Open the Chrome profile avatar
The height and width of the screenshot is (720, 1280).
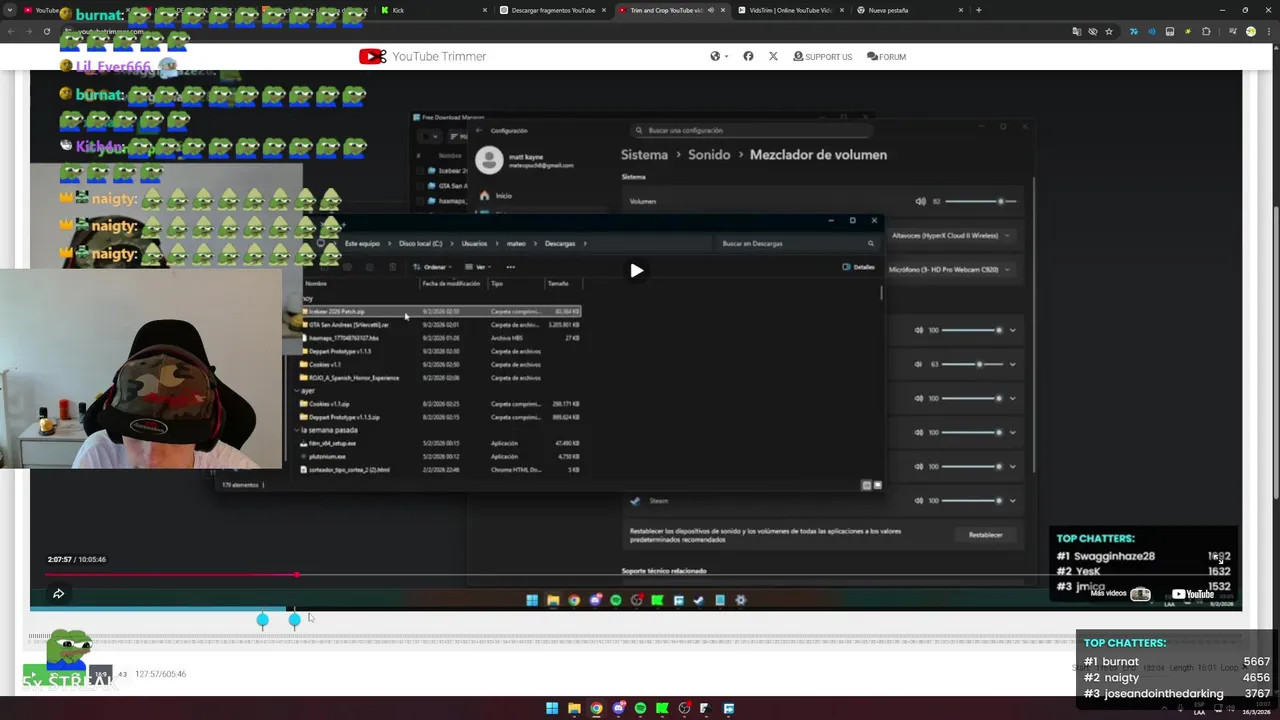pos(1250,31)
